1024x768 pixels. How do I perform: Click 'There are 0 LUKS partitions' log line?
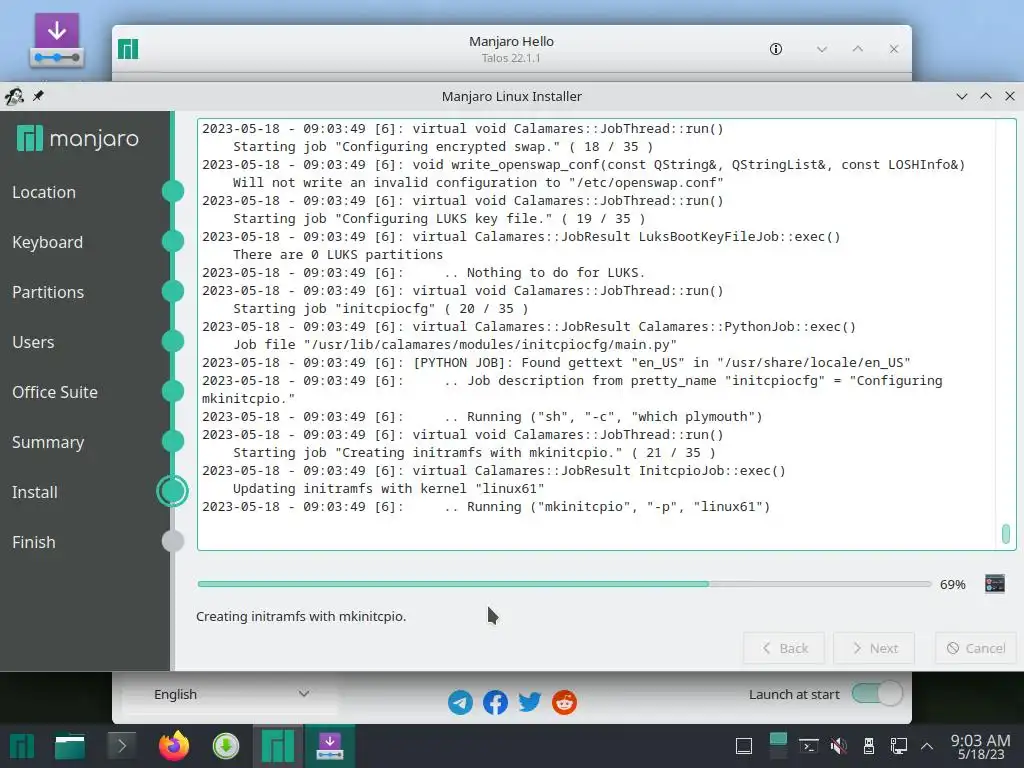338,255
